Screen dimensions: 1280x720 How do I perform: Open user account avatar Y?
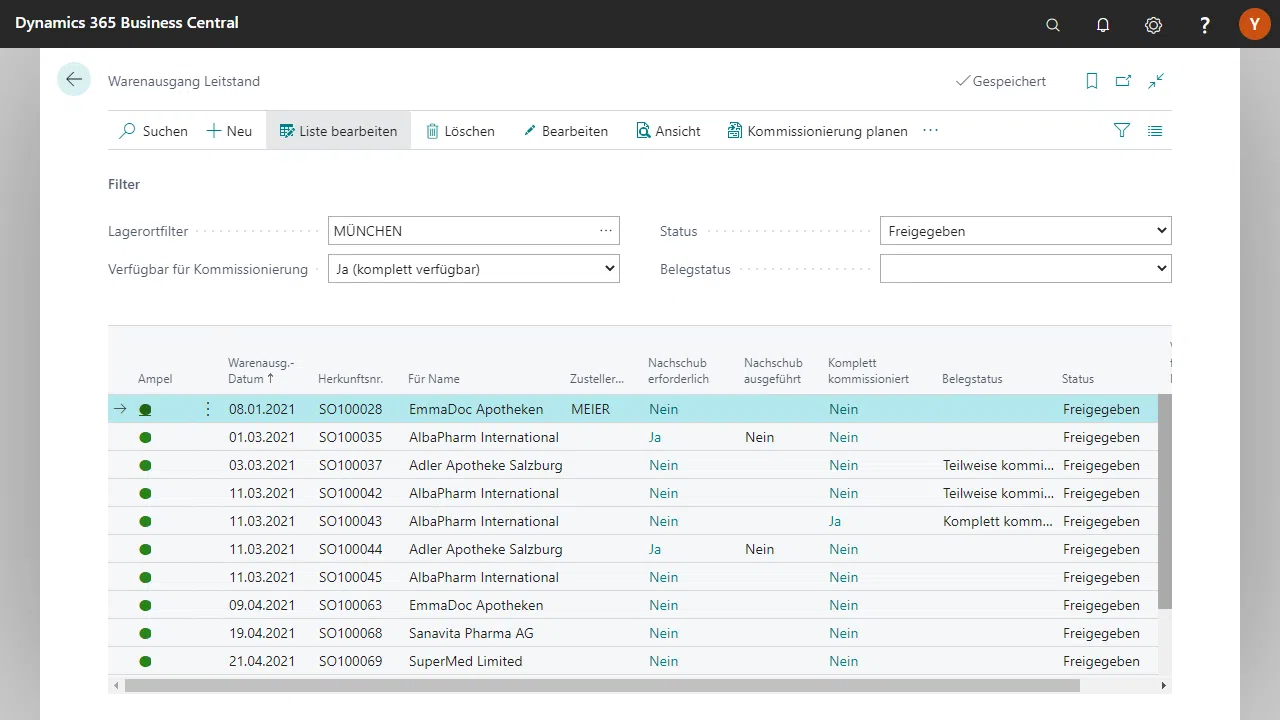point(1254,24)
